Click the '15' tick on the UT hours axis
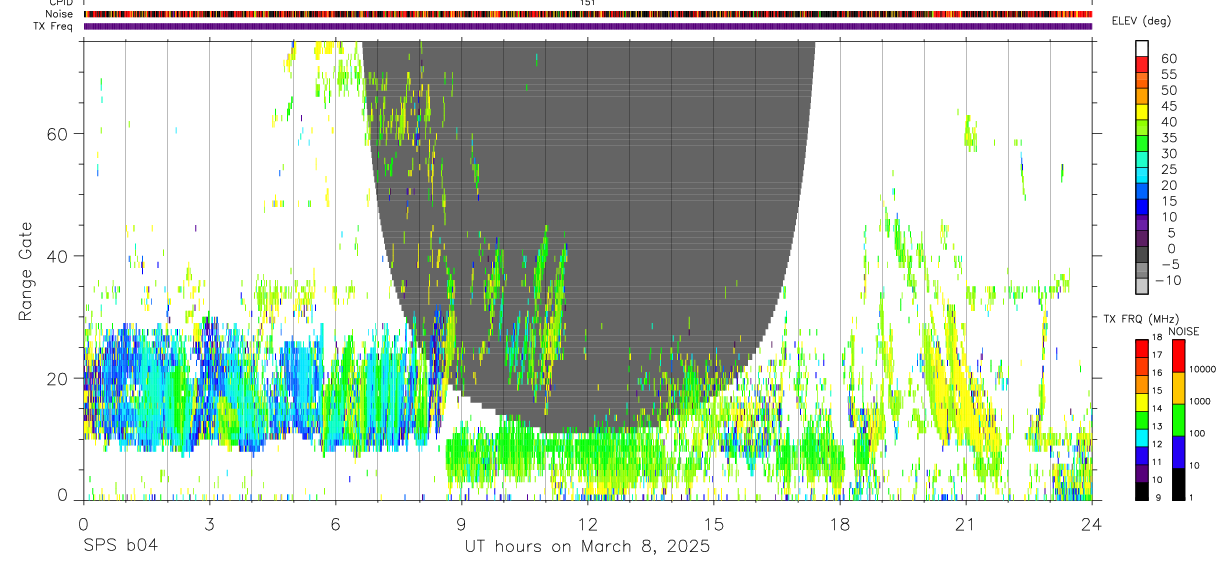Screen dimensions: 1228x567 click(713, 524)
